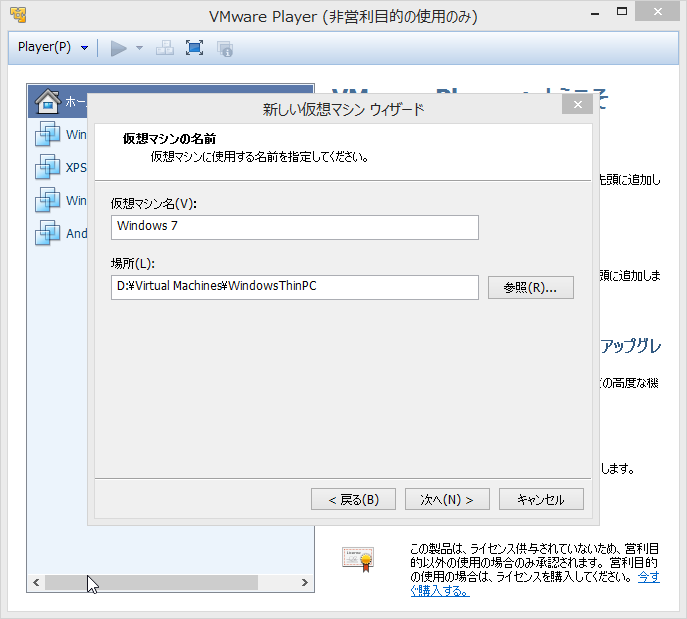Click the < 戻る(B) back button
The width and height of the screenshot is (687, 619).
pyautogui.click(x=353, y=499)
